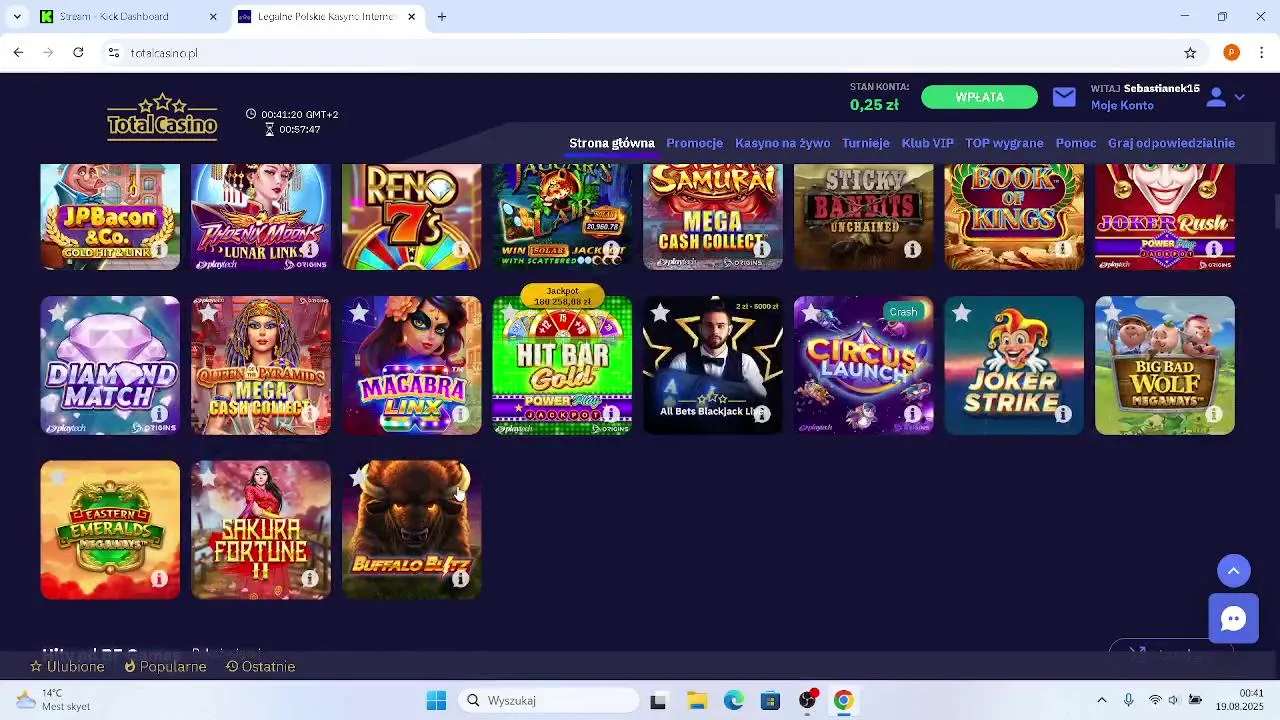
Task: Favorite Buffalo Blitz with its star
Action: (x=359, y=479)
